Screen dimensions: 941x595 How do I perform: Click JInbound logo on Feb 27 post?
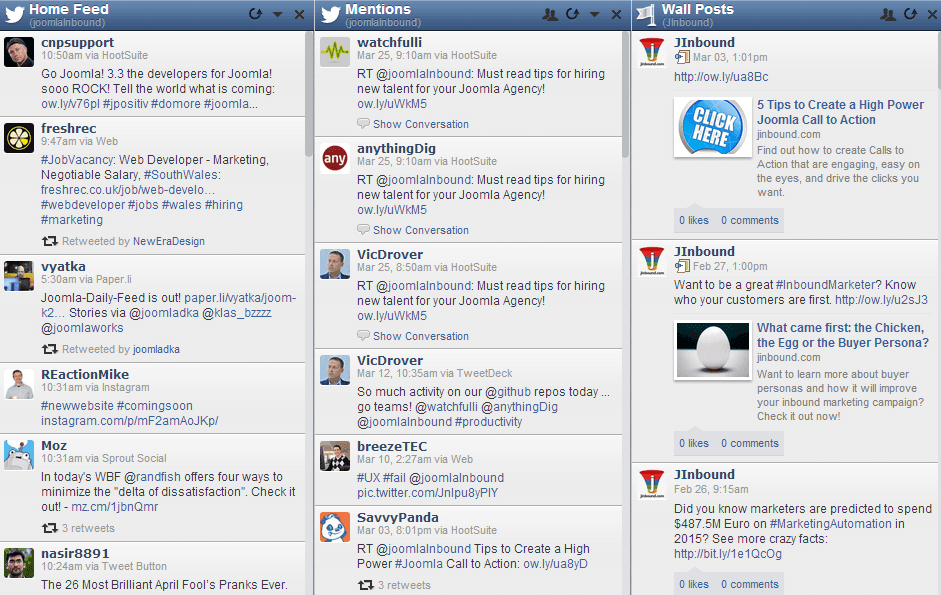pos(652,261)
